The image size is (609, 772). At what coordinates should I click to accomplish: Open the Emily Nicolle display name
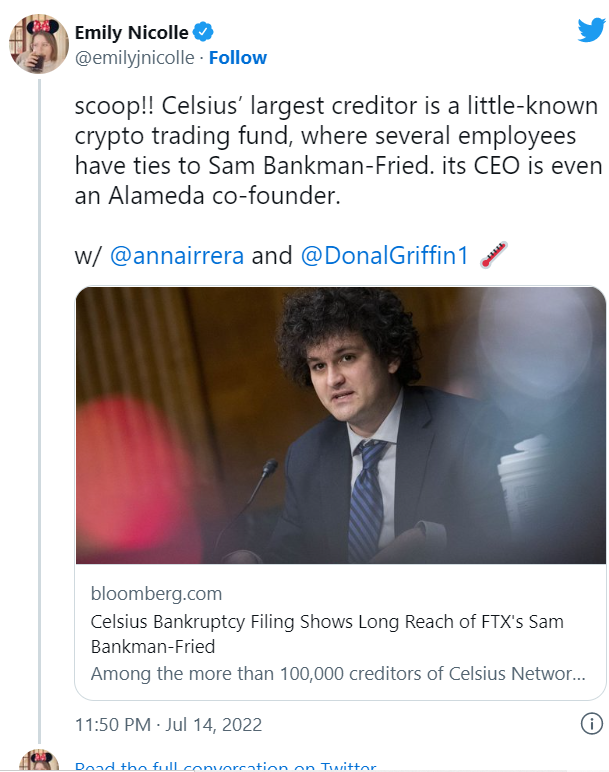[131, 33]
